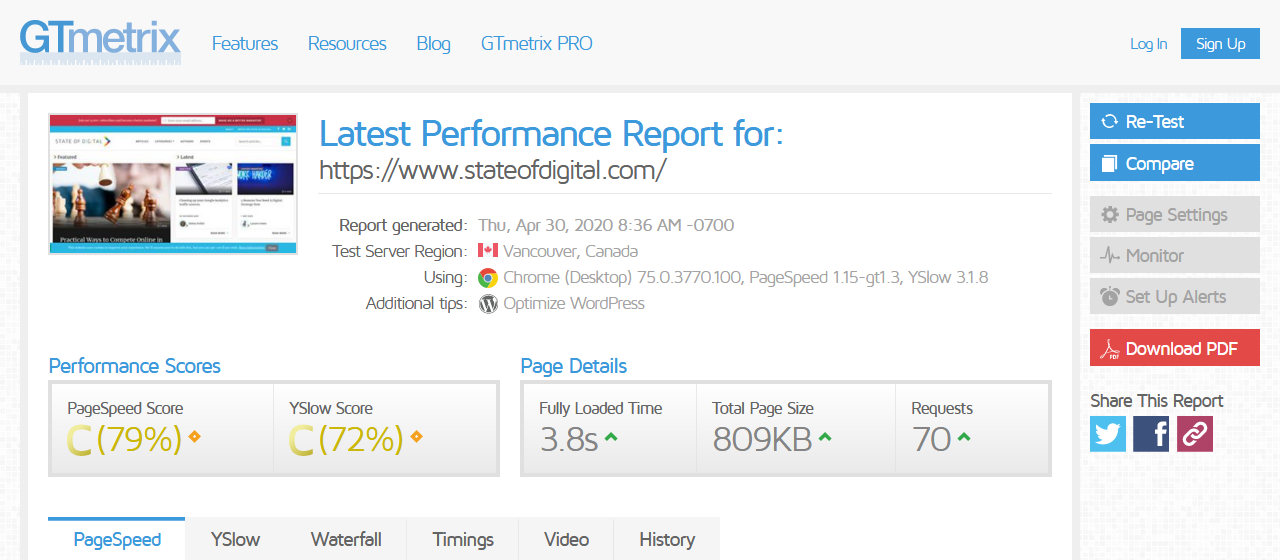This screenshot has height=560, width=1280.
Task: Open the Resources menu item
Action: click(x=347, y=44)
